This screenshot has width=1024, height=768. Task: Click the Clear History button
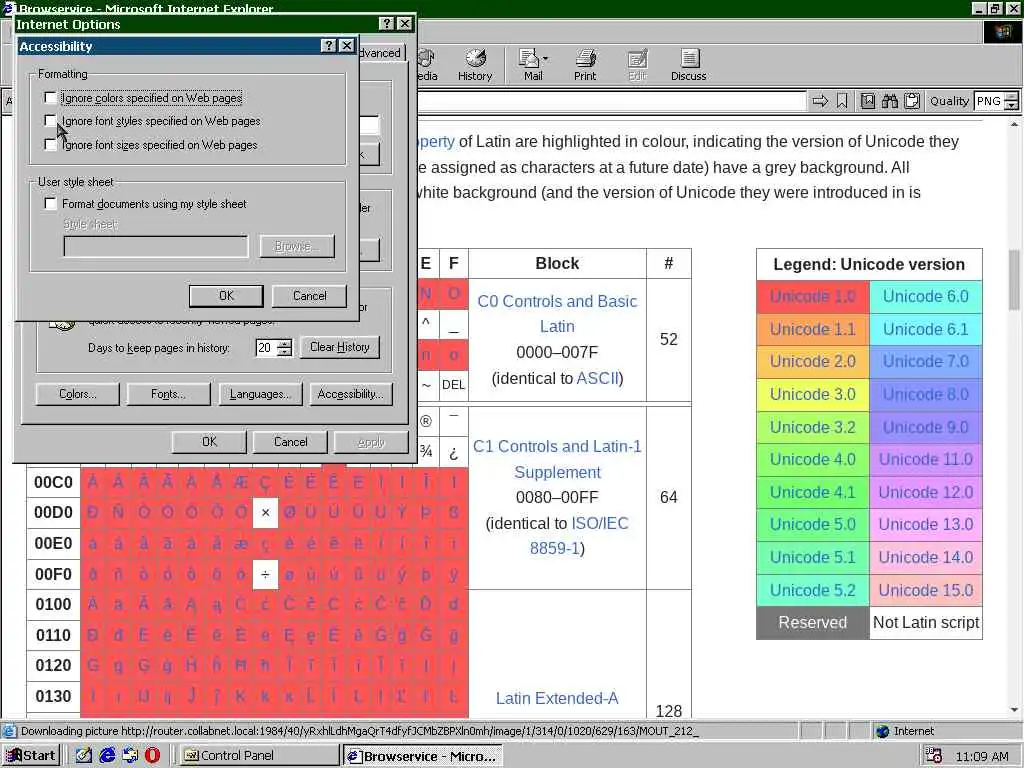pos(340,347)
